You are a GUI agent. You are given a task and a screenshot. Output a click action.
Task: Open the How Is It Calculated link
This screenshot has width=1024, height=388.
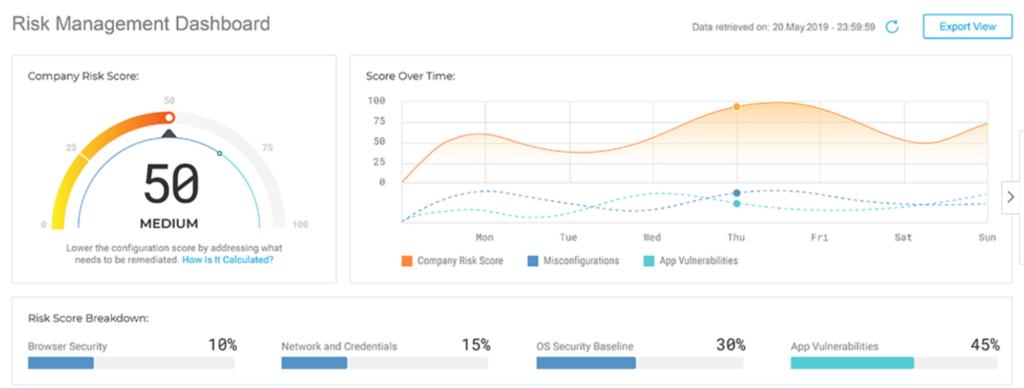[227, 260]
